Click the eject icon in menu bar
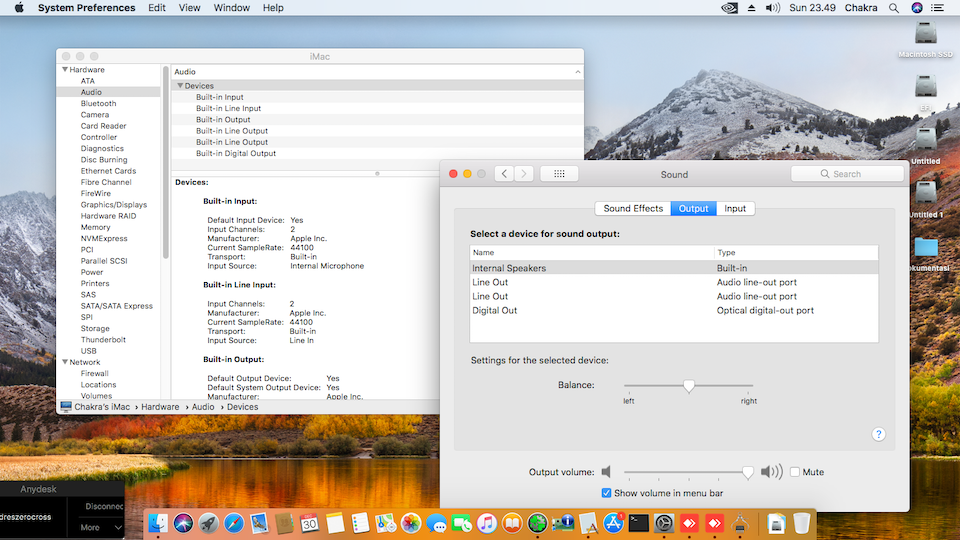This screenshot has height=540, width=960. [x=751, y=8]
